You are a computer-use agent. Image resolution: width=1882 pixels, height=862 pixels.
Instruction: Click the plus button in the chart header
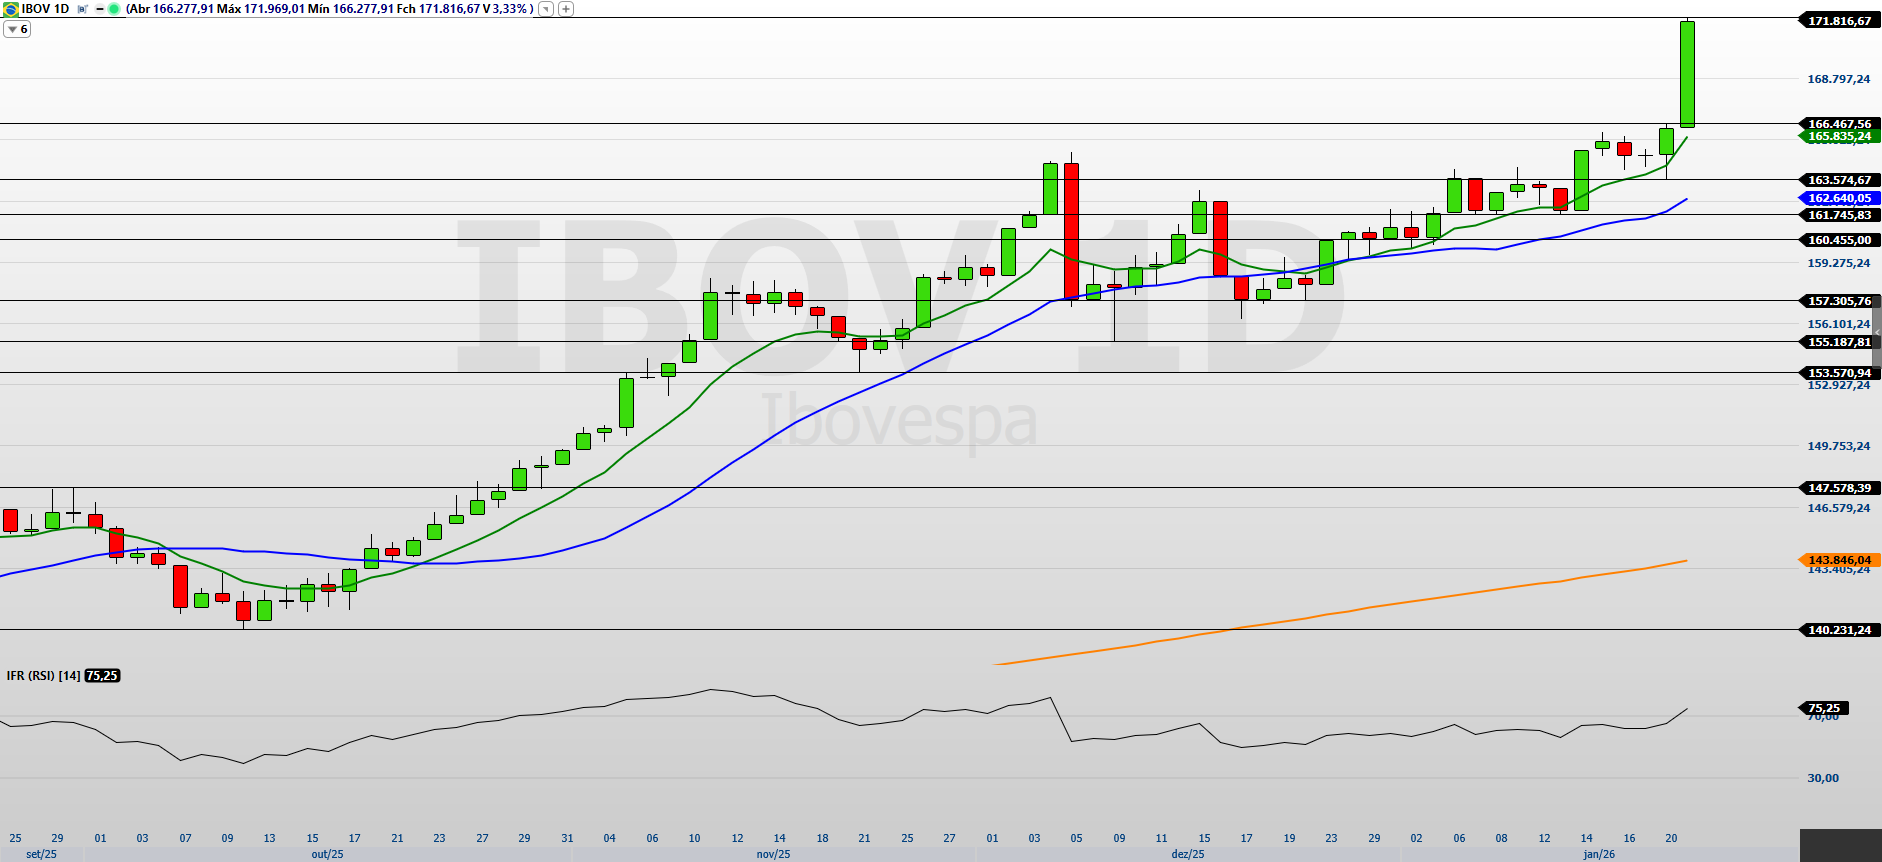click(x=566, y=9)
